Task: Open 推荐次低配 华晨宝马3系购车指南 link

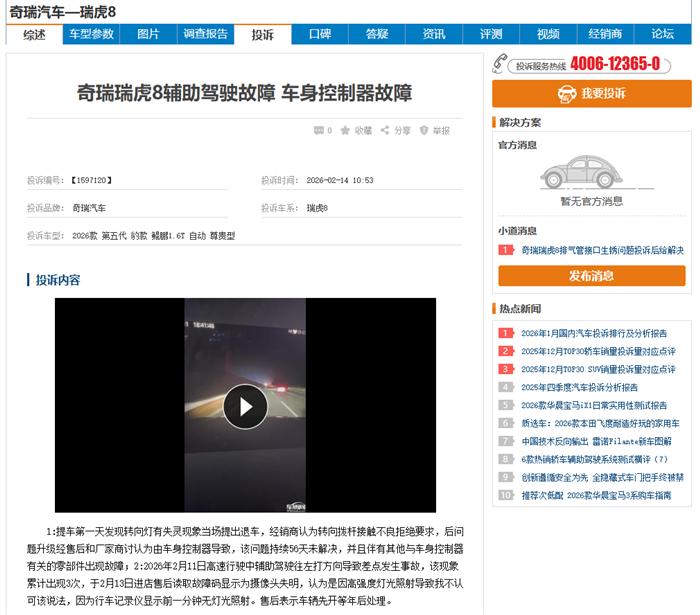Action: click(x=596, y=495)
